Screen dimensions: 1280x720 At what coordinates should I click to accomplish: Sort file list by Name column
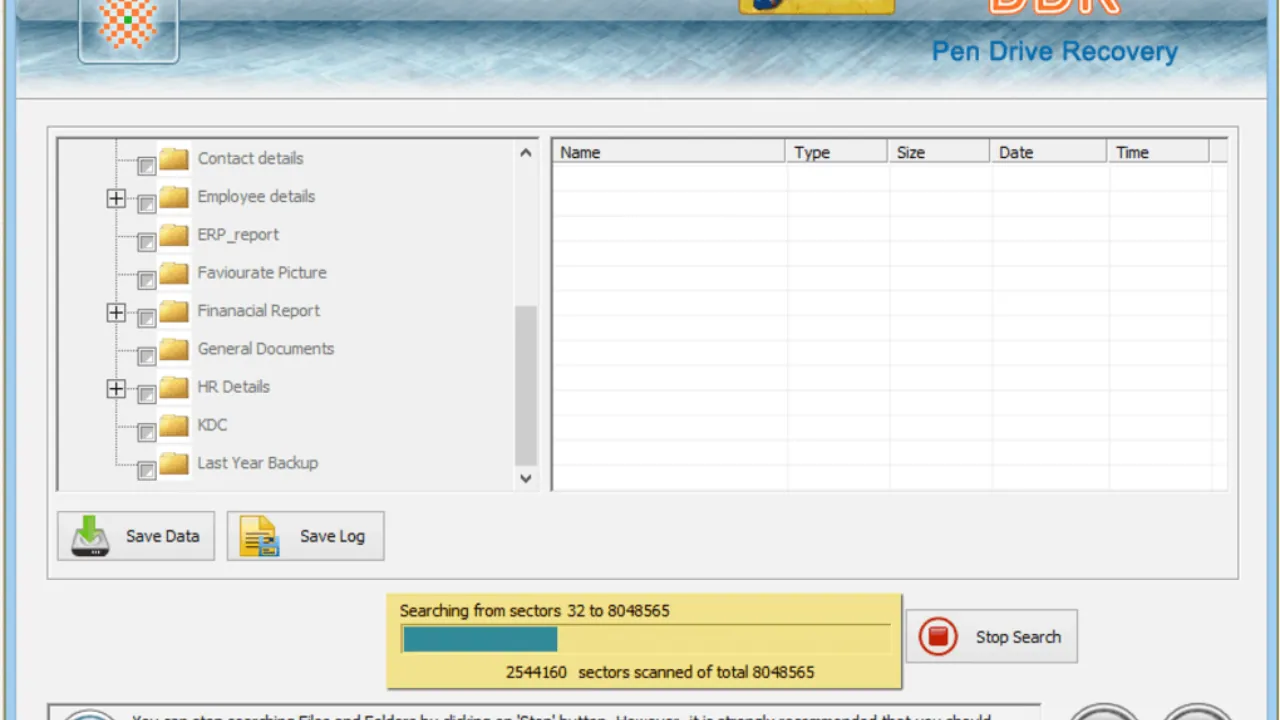coord(669,152)
